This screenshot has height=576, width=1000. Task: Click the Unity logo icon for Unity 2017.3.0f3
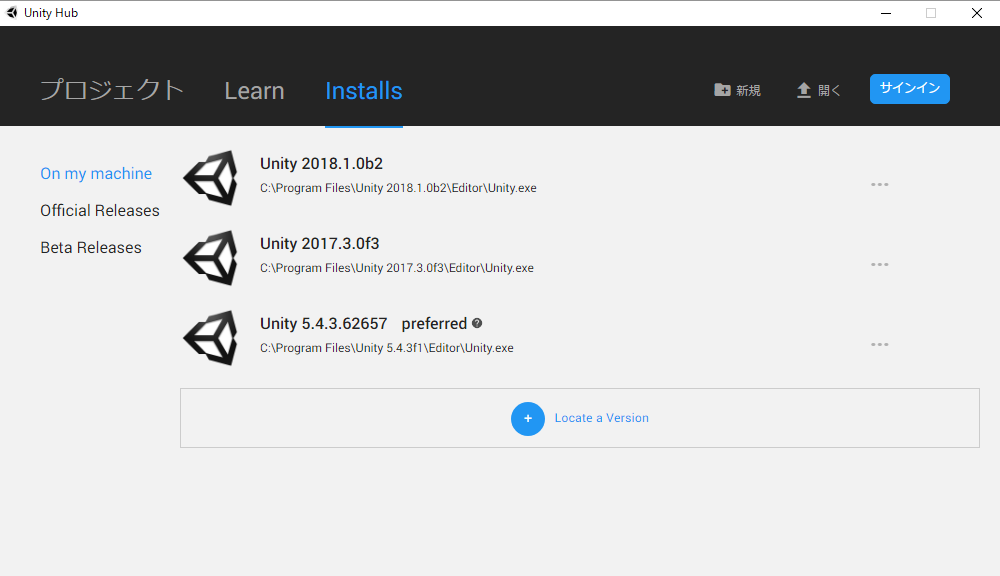coord(210,258)
